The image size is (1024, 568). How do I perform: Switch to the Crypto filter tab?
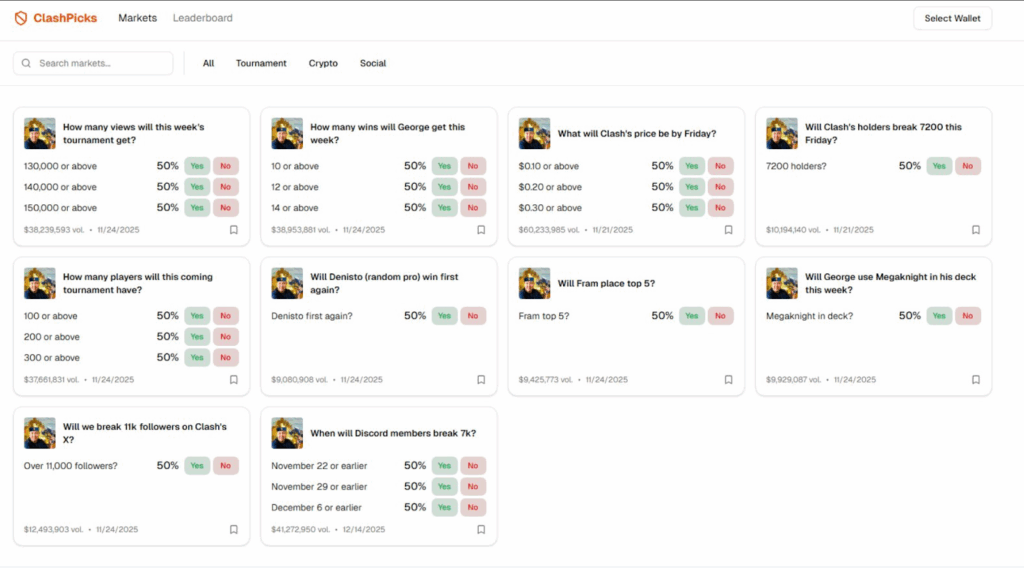point(323,63)
